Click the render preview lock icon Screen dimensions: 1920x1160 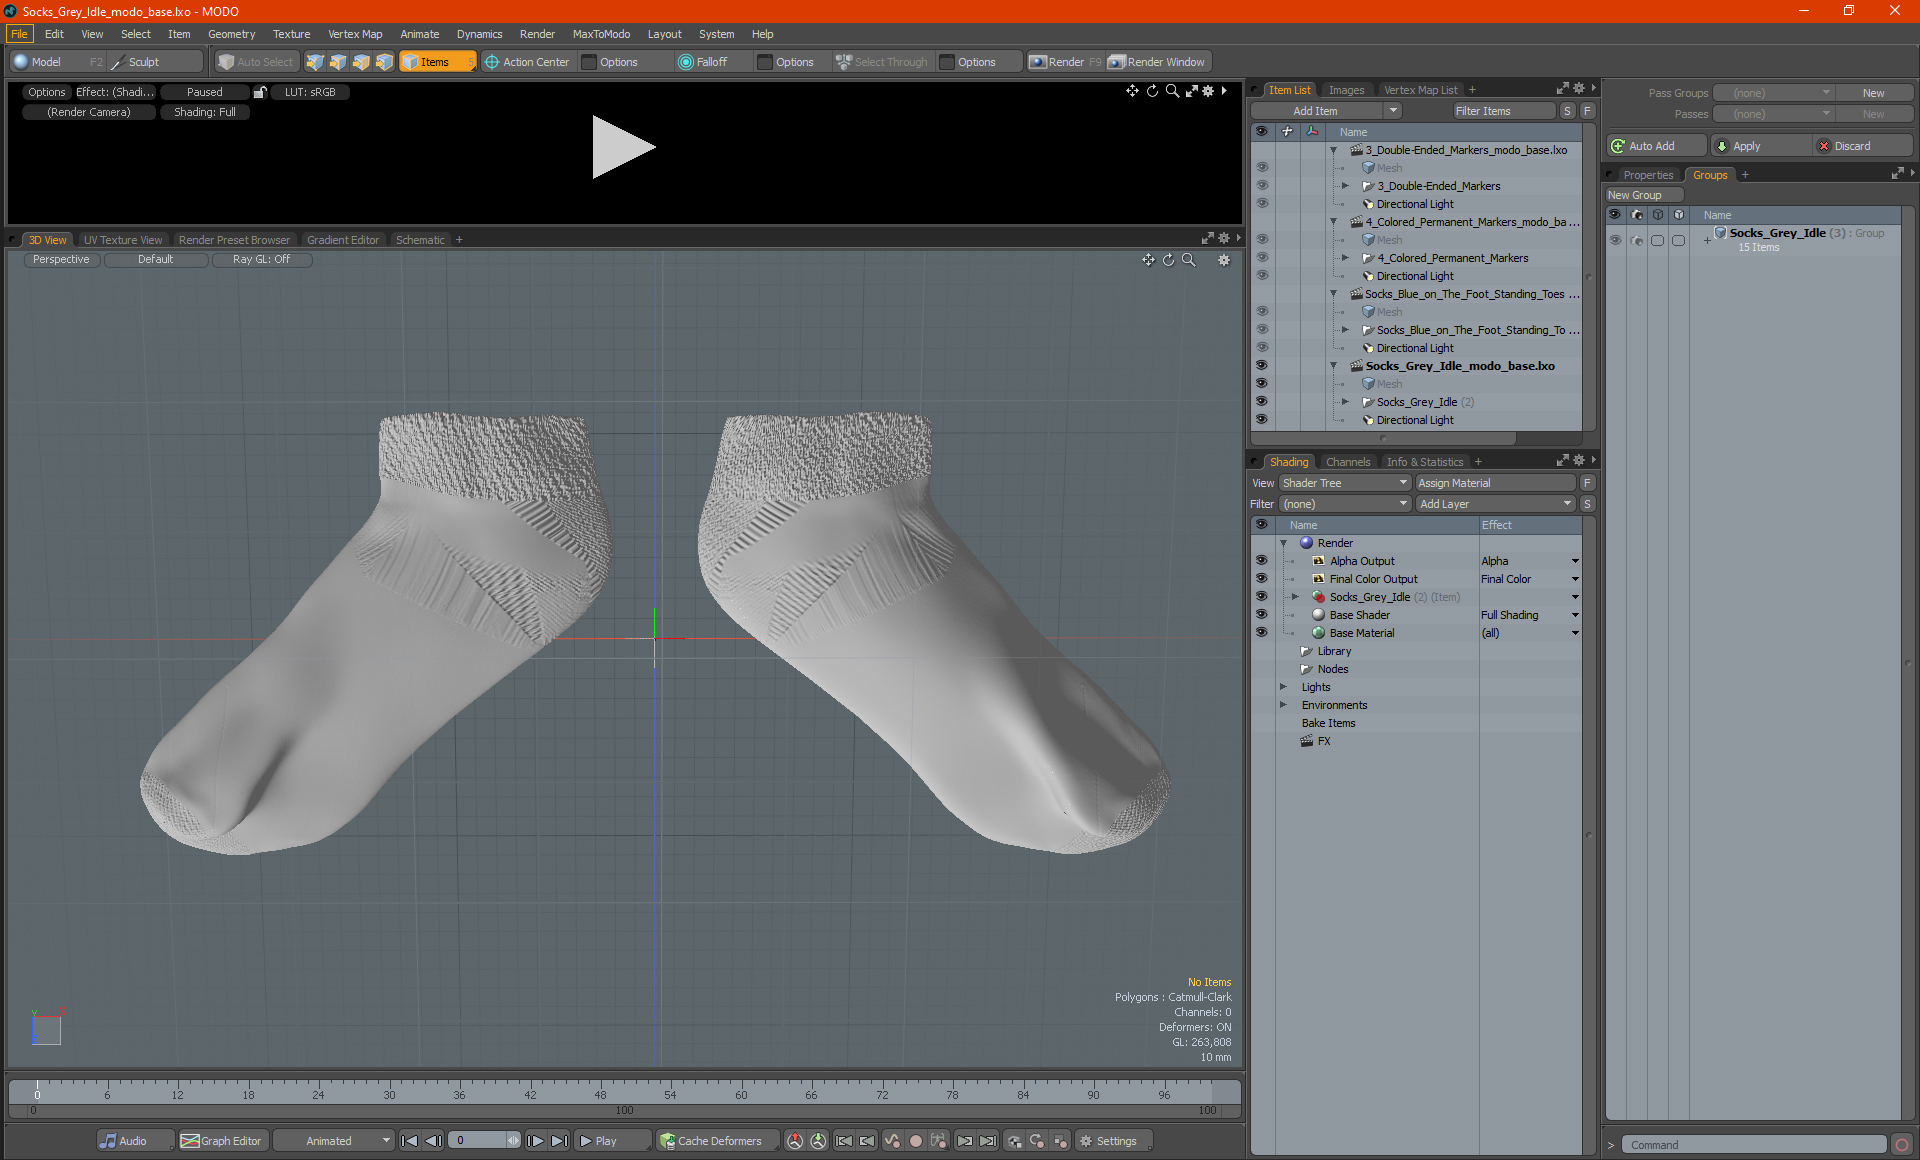[260, 92]
